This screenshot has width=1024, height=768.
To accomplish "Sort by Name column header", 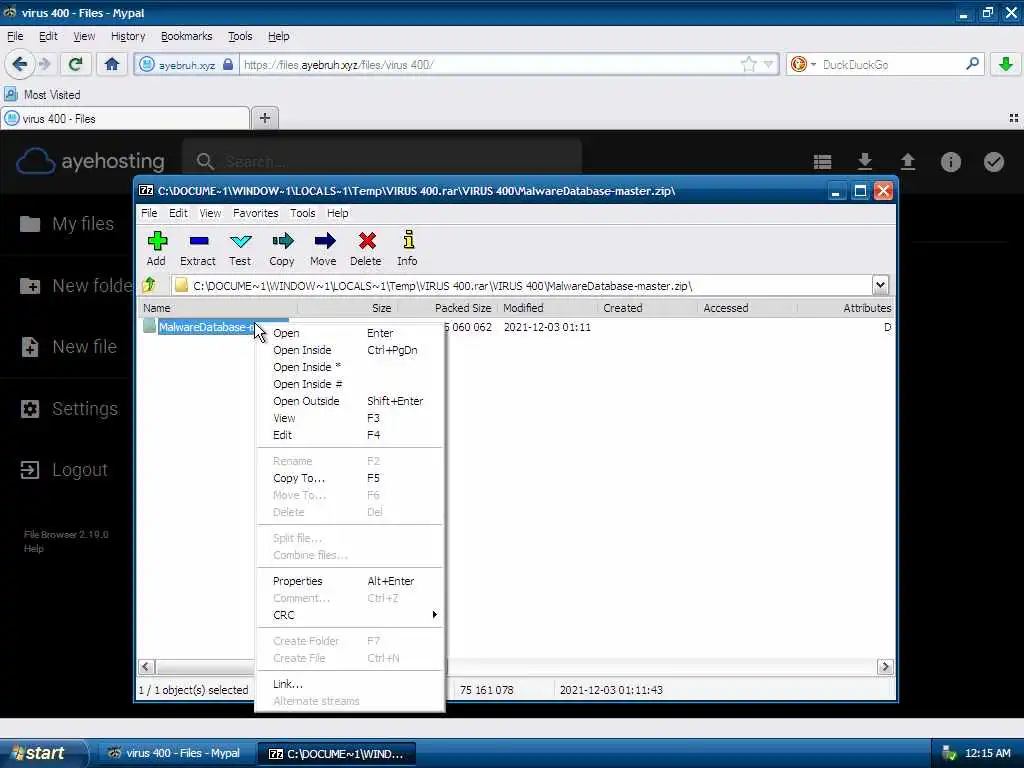I will (217, 308).
